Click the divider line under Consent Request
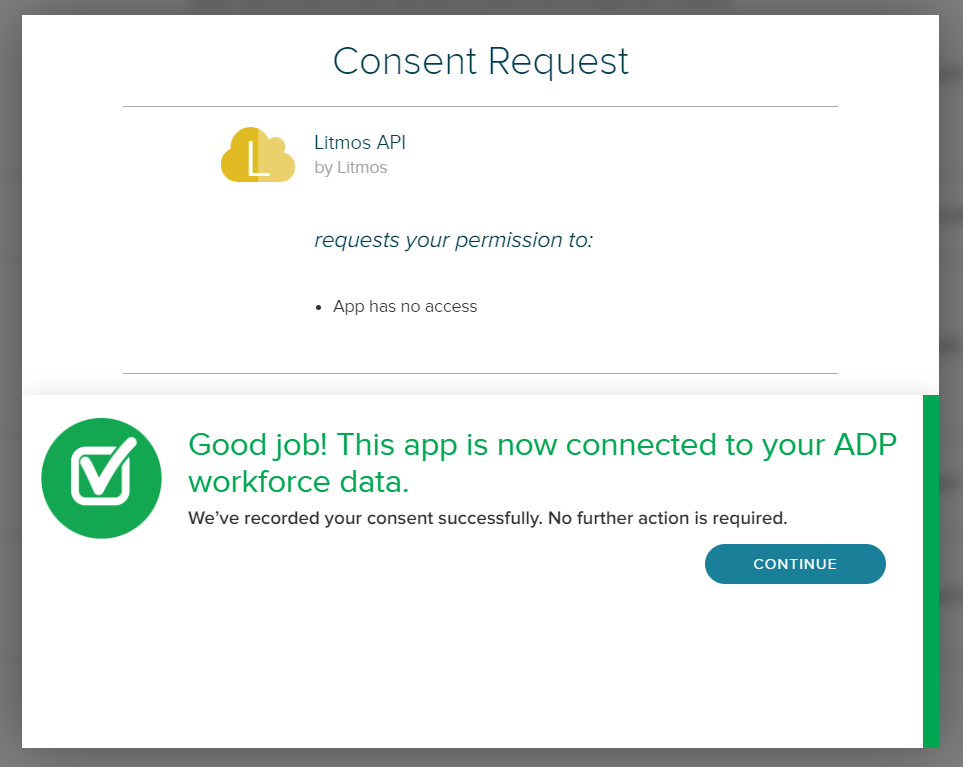 coord(480,107)
